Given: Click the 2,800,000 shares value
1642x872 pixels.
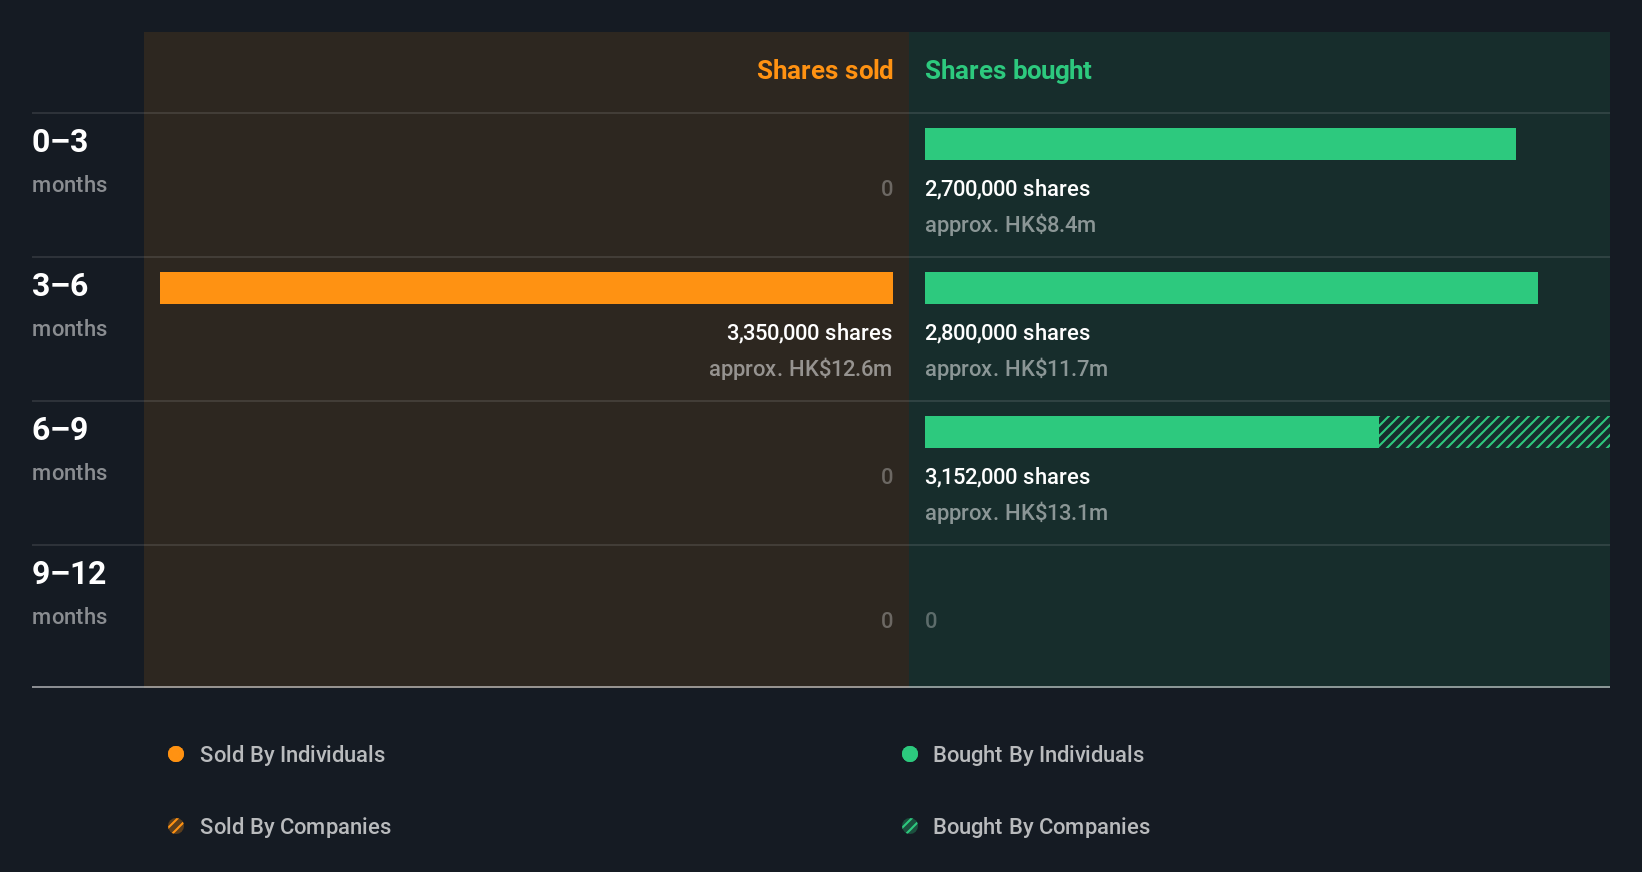Looking at the screenshot, I should (x=1007, y=332).
